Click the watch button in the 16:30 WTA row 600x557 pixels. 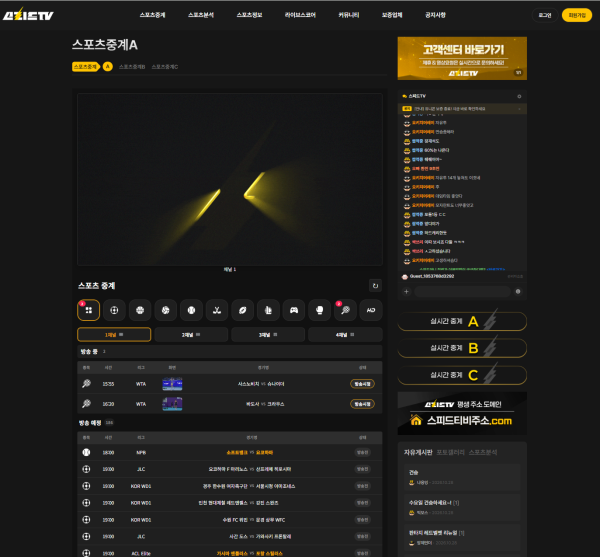(x=362, y=404)
